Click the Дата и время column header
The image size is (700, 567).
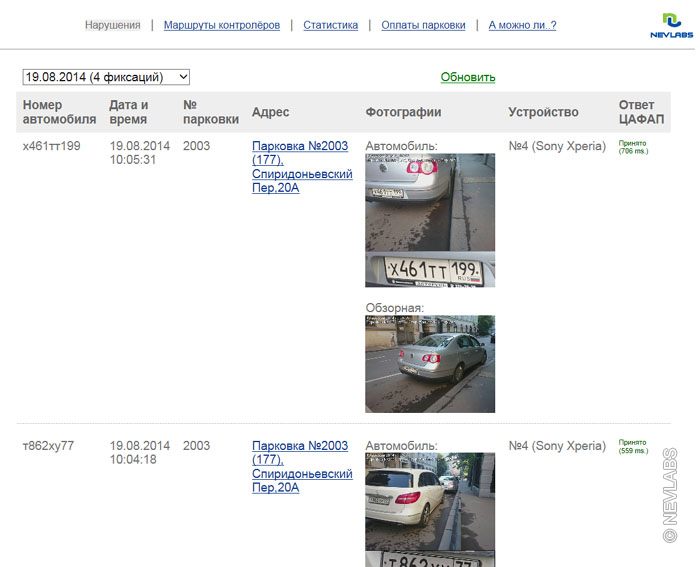click(129, 112)
